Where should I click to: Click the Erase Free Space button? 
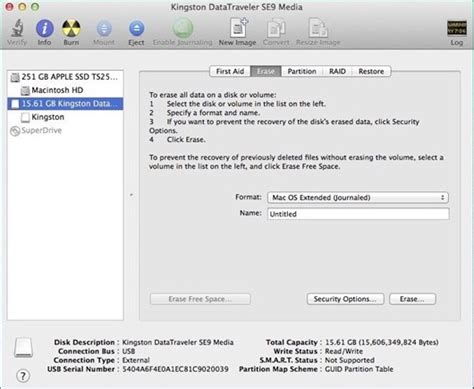(x=200, y=299)
